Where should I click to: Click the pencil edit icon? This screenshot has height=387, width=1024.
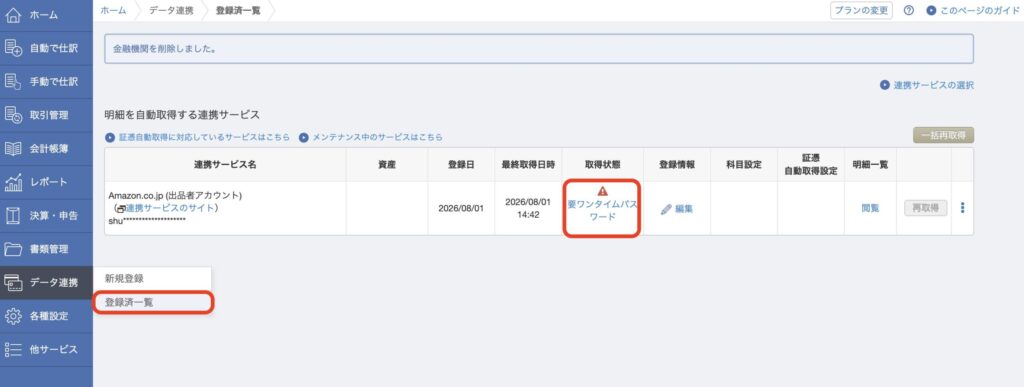[666, 209]
